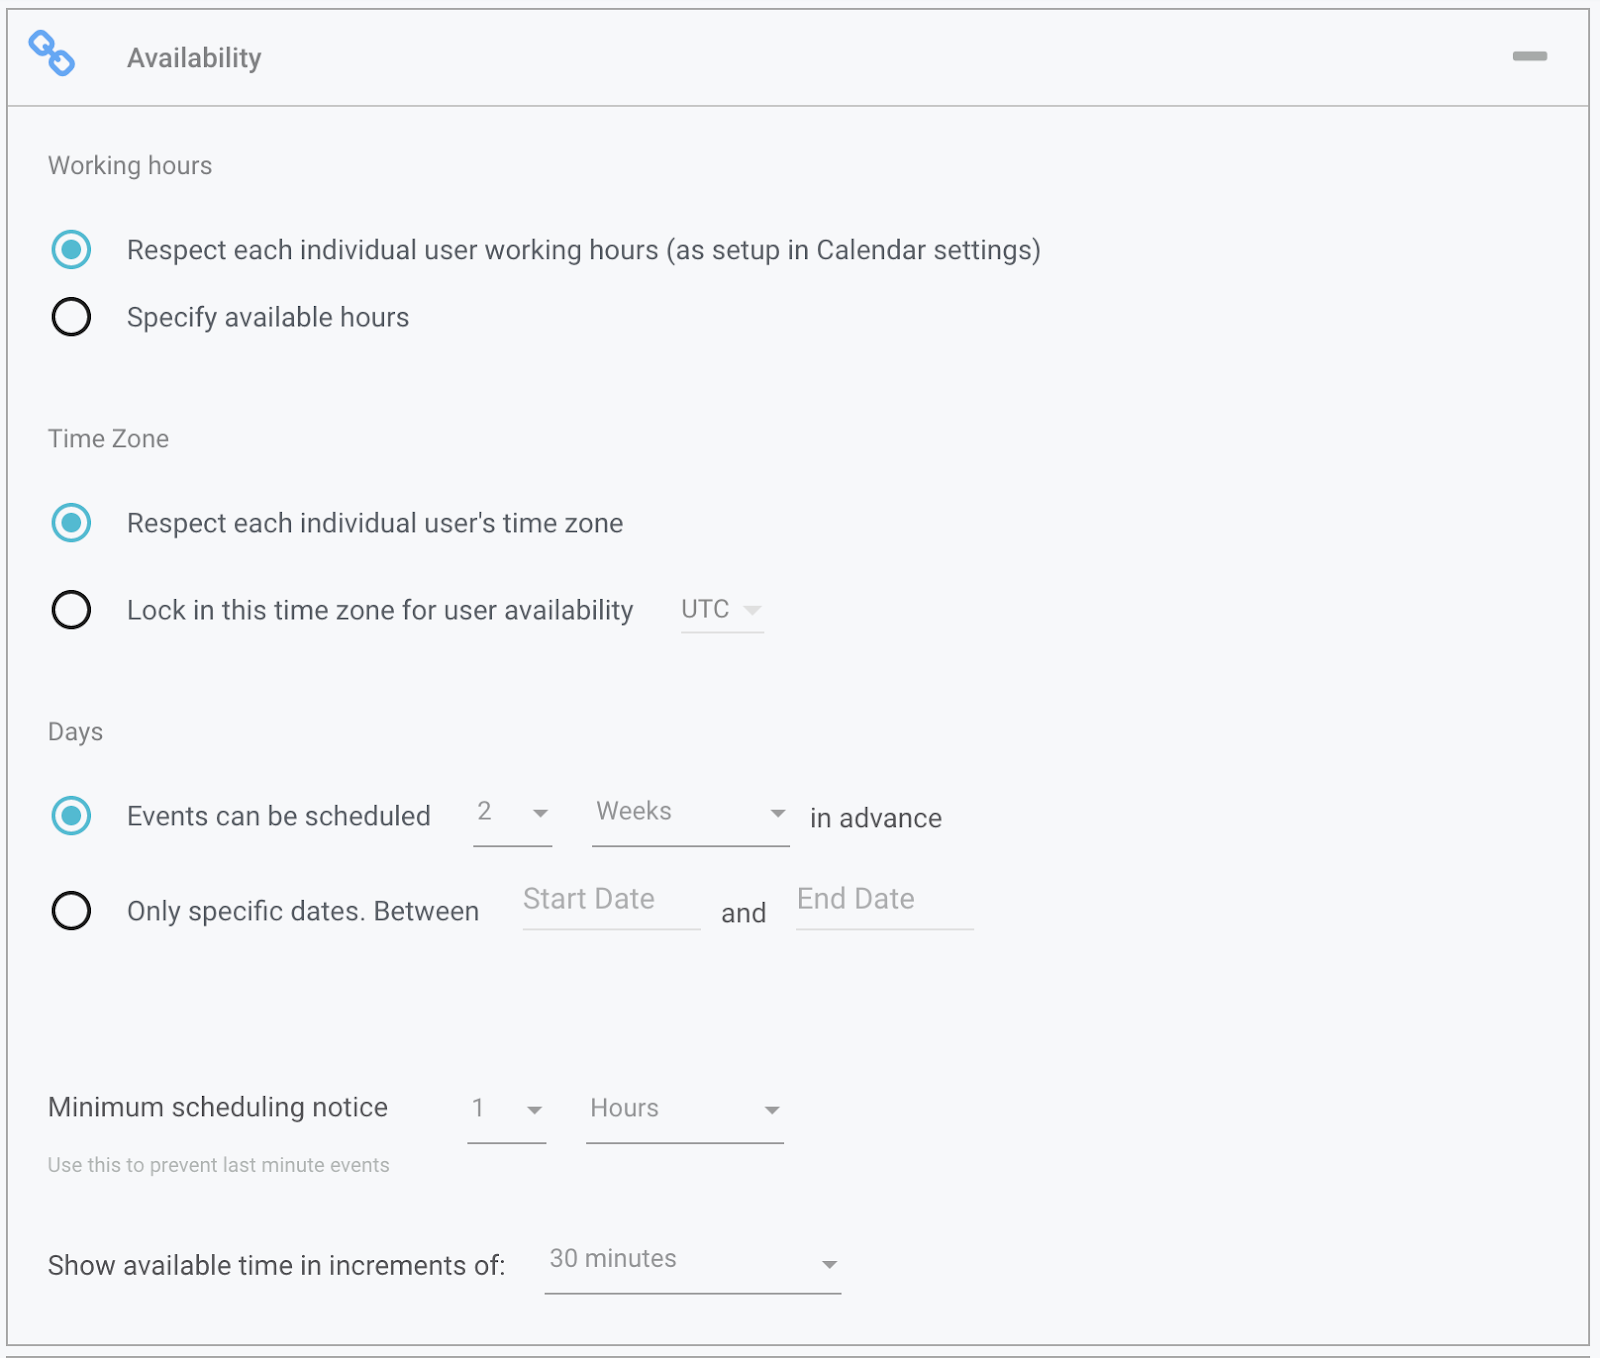
Task: Click the 'Working hours' section heading
Action: click(129, 165)
